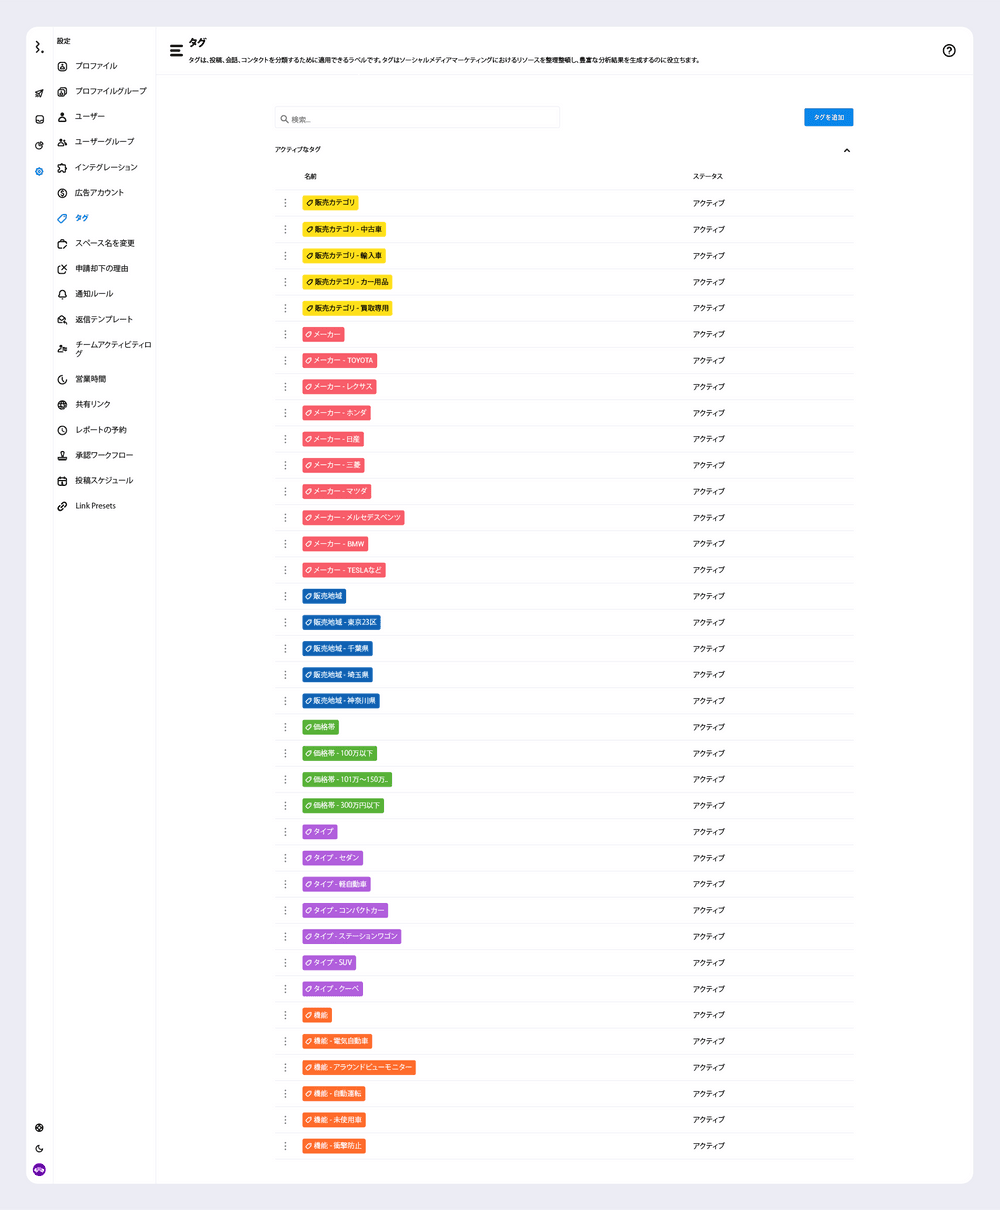
Task: Click the タグを追加 button
Action: (x=828, y=117)
